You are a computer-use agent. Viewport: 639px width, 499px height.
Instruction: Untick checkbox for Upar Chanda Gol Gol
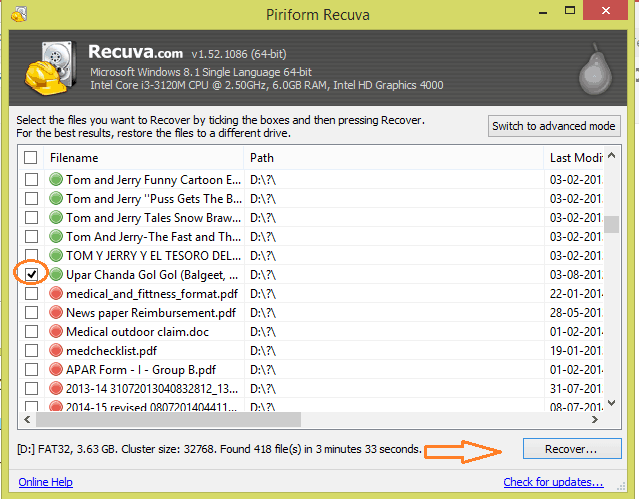point(31,274)
